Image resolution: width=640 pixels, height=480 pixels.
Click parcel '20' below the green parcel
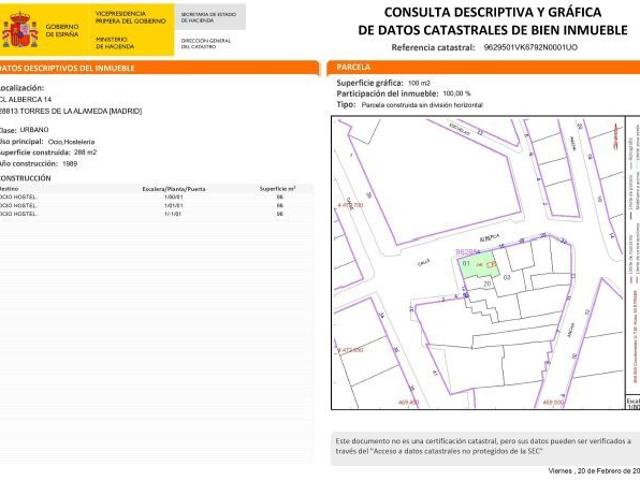coord(487,284)
